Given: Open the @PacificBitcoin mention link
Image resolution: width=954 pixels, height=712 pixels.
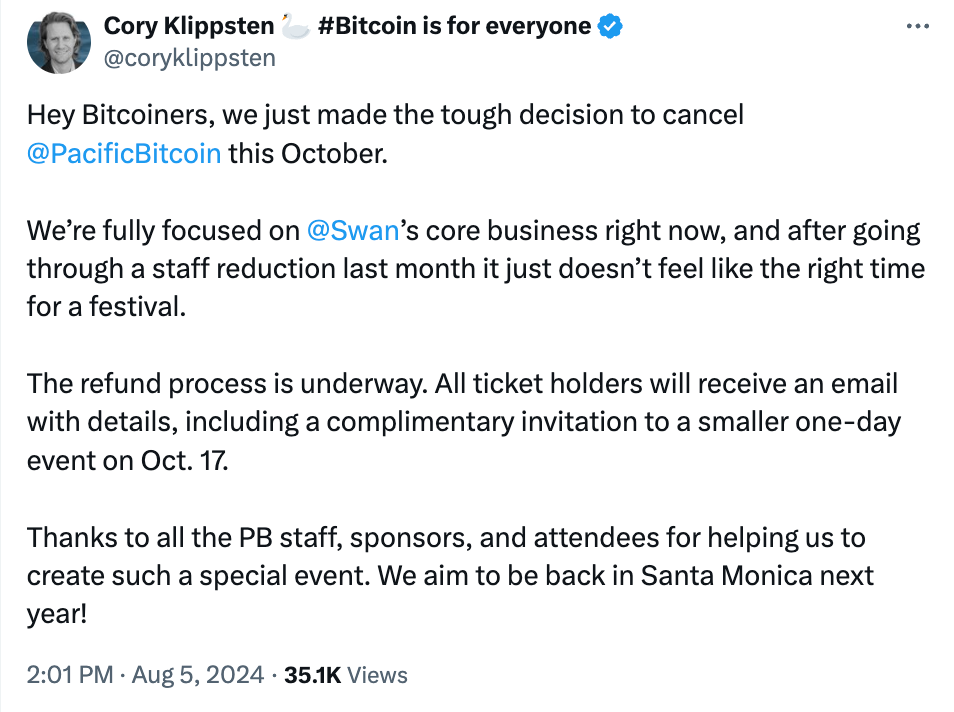Looking at the screenshot, I should [124, 153].
